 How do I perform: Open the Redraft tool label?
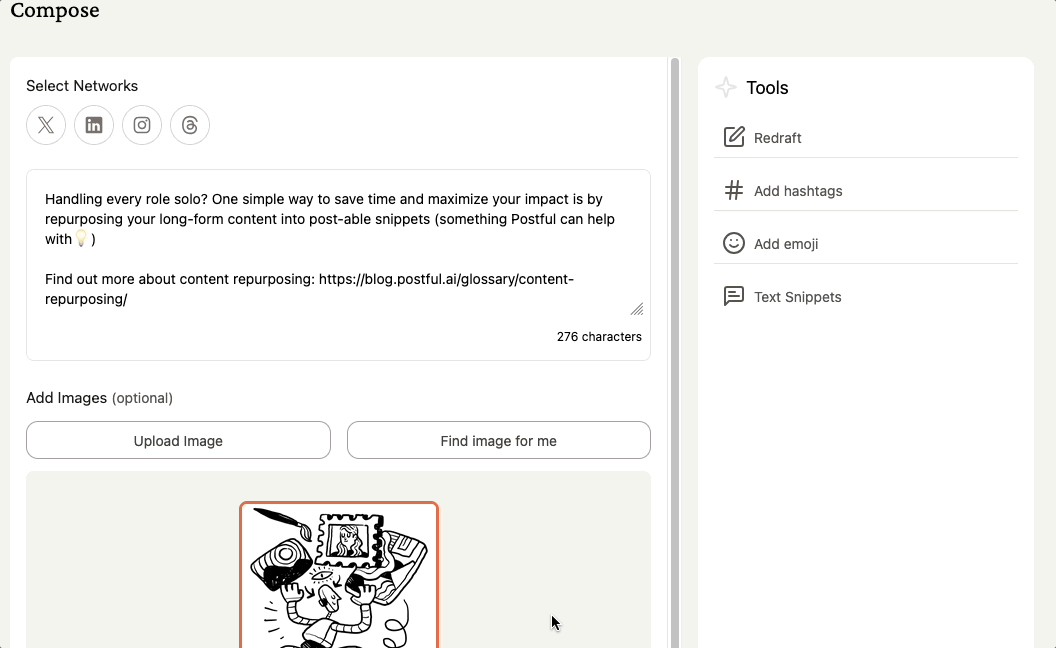[778, 138]
